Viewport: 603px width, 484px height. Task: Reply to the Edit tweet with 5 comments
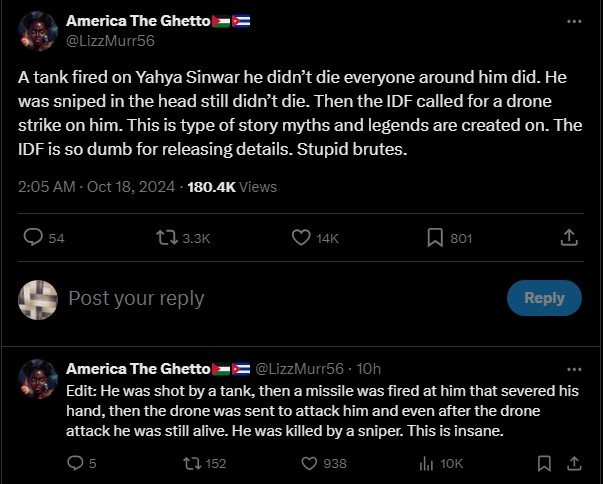(75, 463)
